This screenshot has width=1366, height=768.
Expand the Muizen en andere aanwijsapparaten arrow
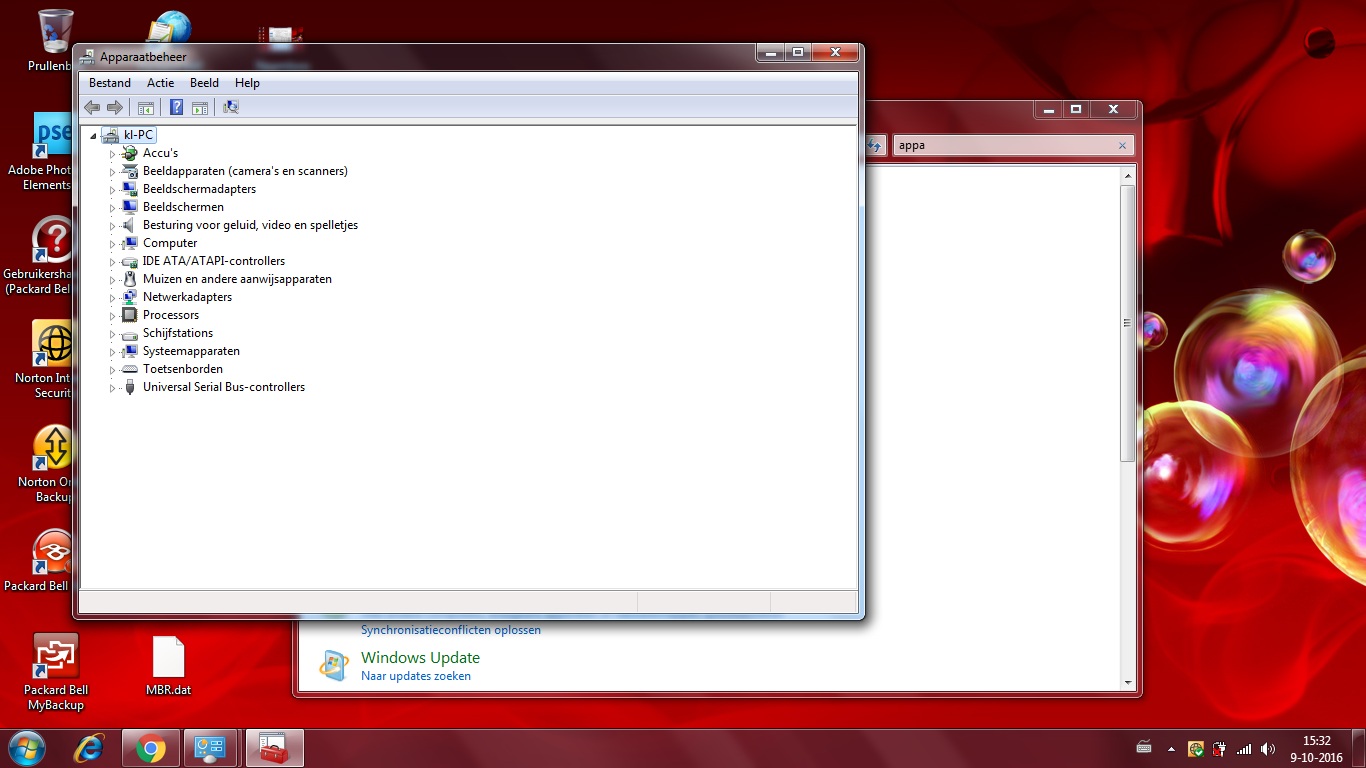click(x=112, y=280)
